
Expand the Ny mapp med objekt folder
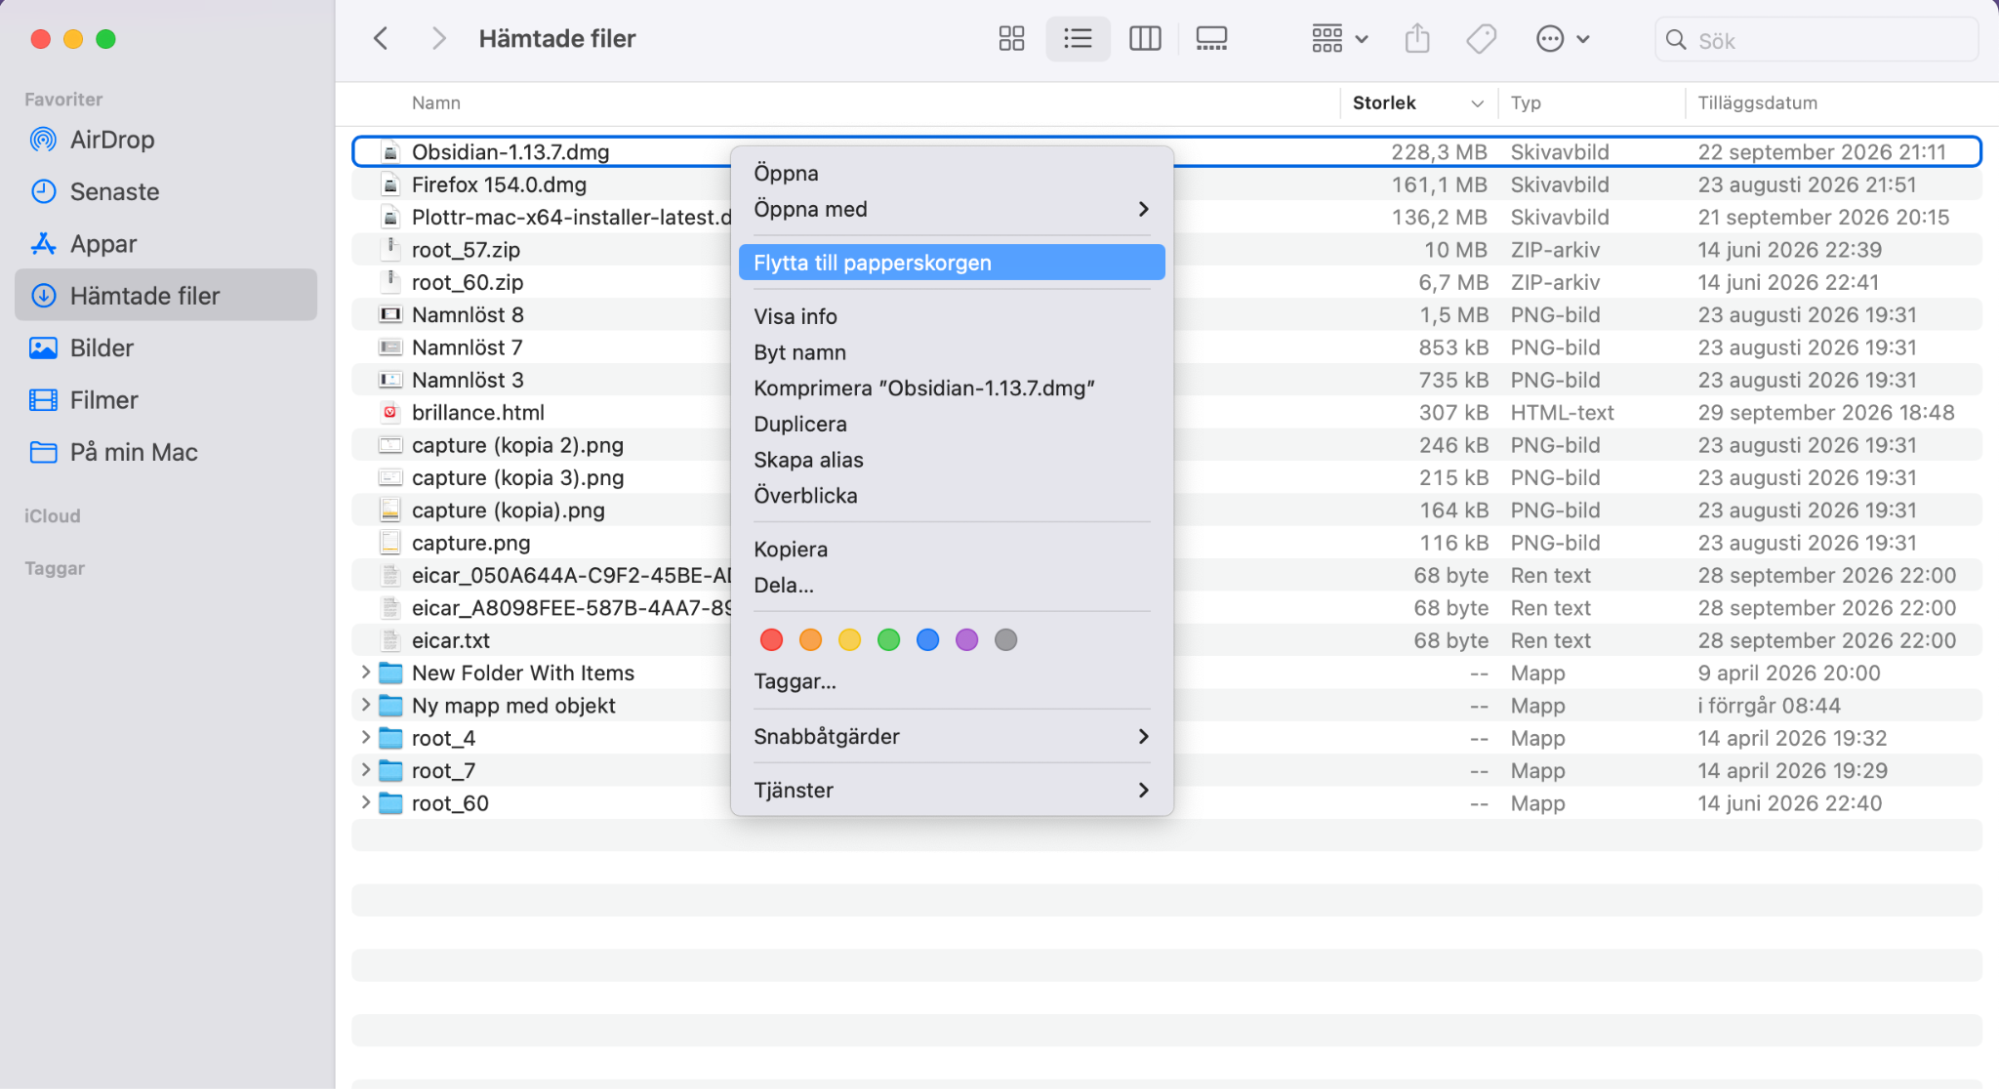coord(365,706)
